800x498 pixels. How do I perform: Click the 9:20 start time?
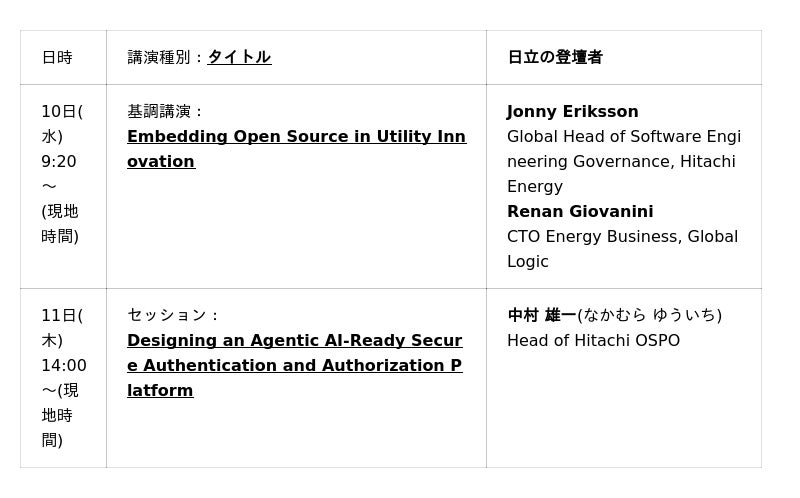click(59, 161)
